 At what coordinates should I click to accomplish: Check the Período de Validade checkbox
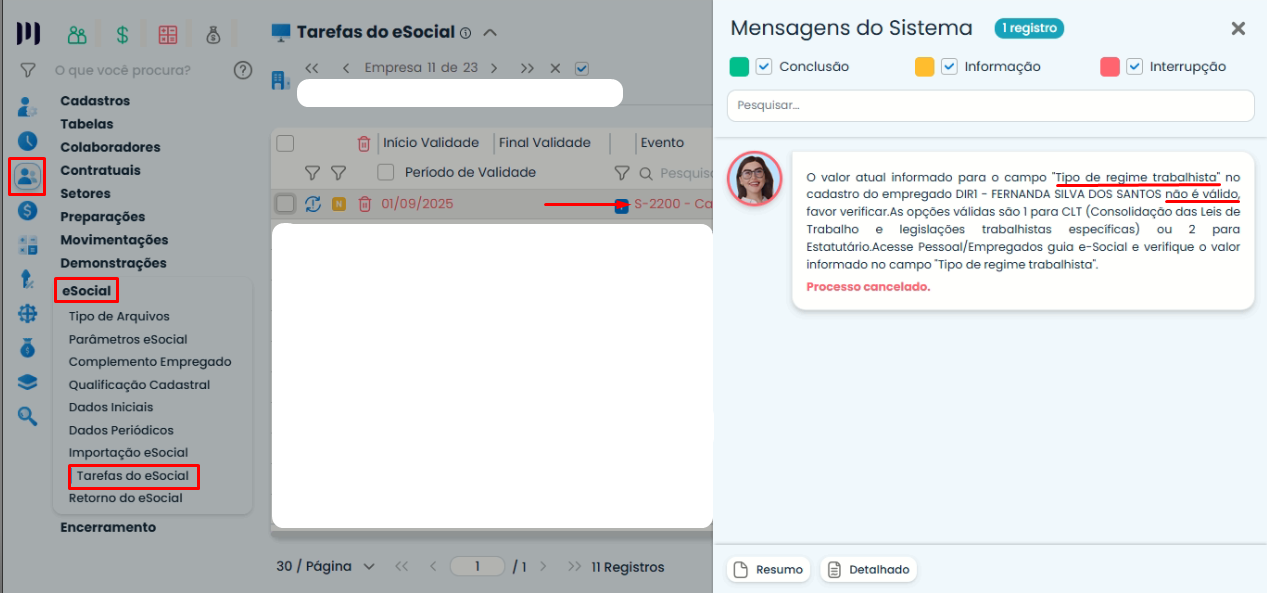(x=386, y=172)
